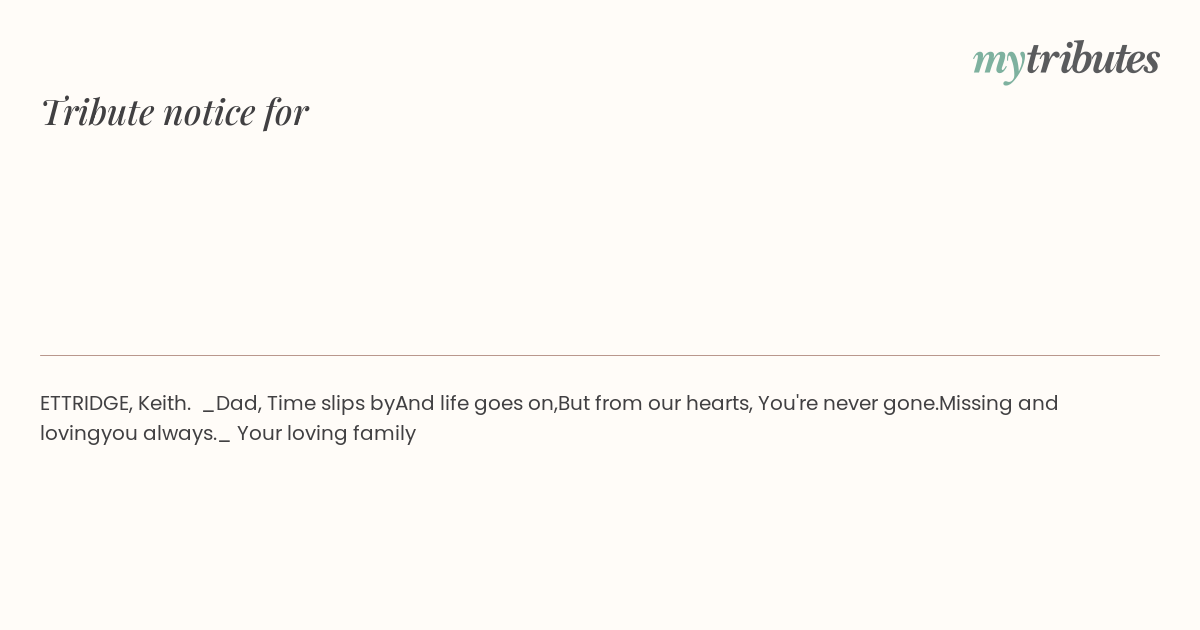Click the horizontal divider line
The width and height of the screenshot is (1200, 630).
[x=600, y=355]
